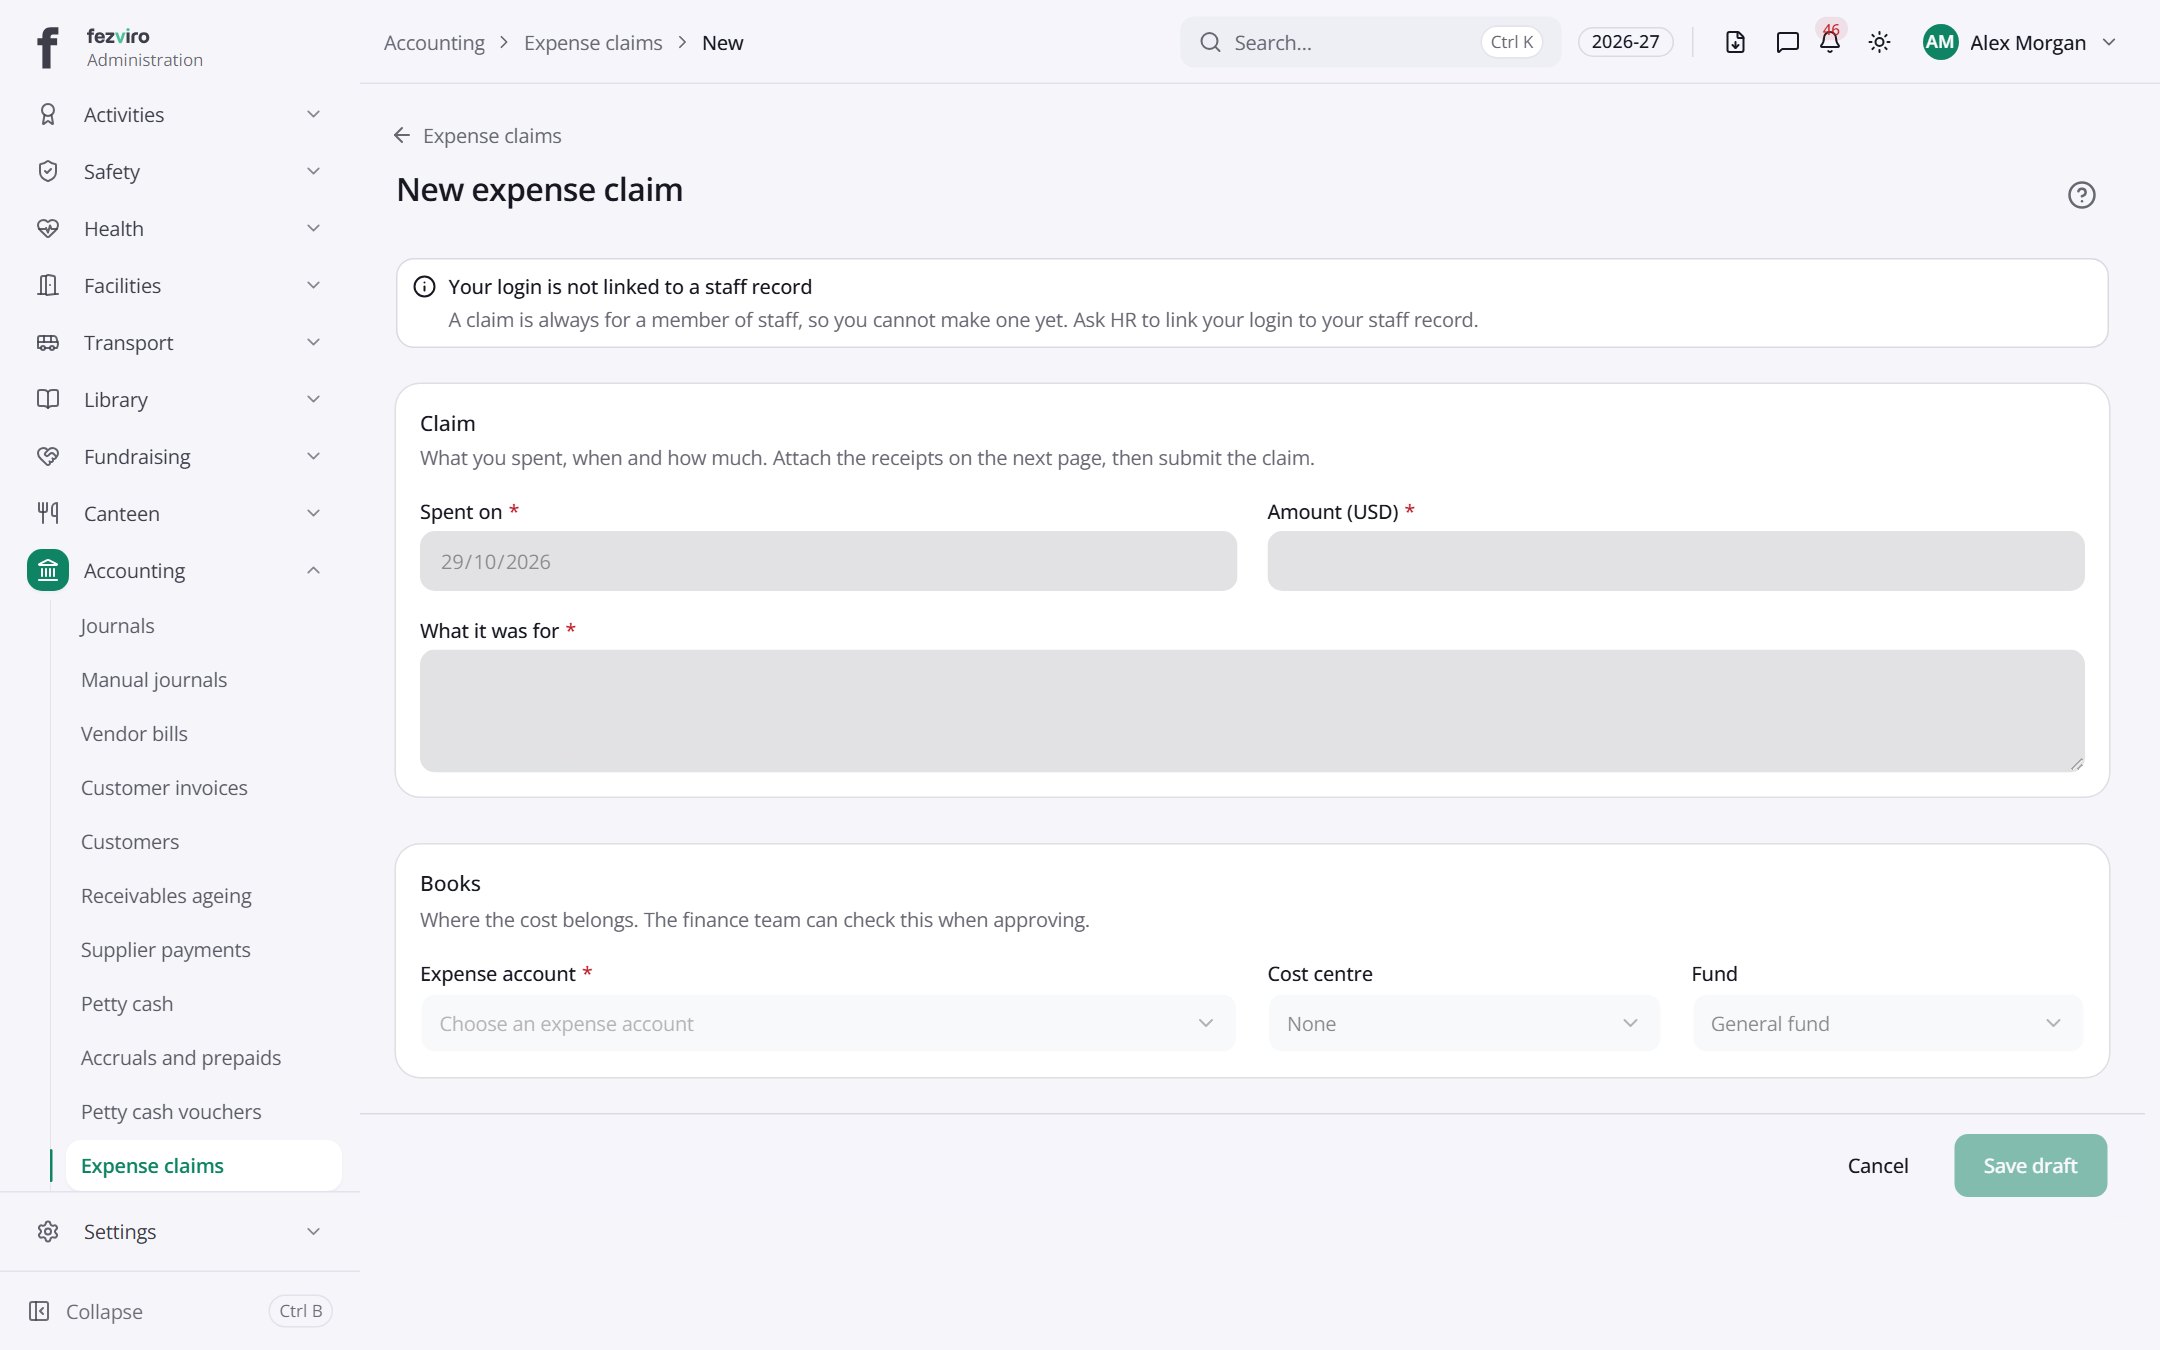Open the Cost centre dropdown
2160x1350 pixels.
coord(1464,1023)
